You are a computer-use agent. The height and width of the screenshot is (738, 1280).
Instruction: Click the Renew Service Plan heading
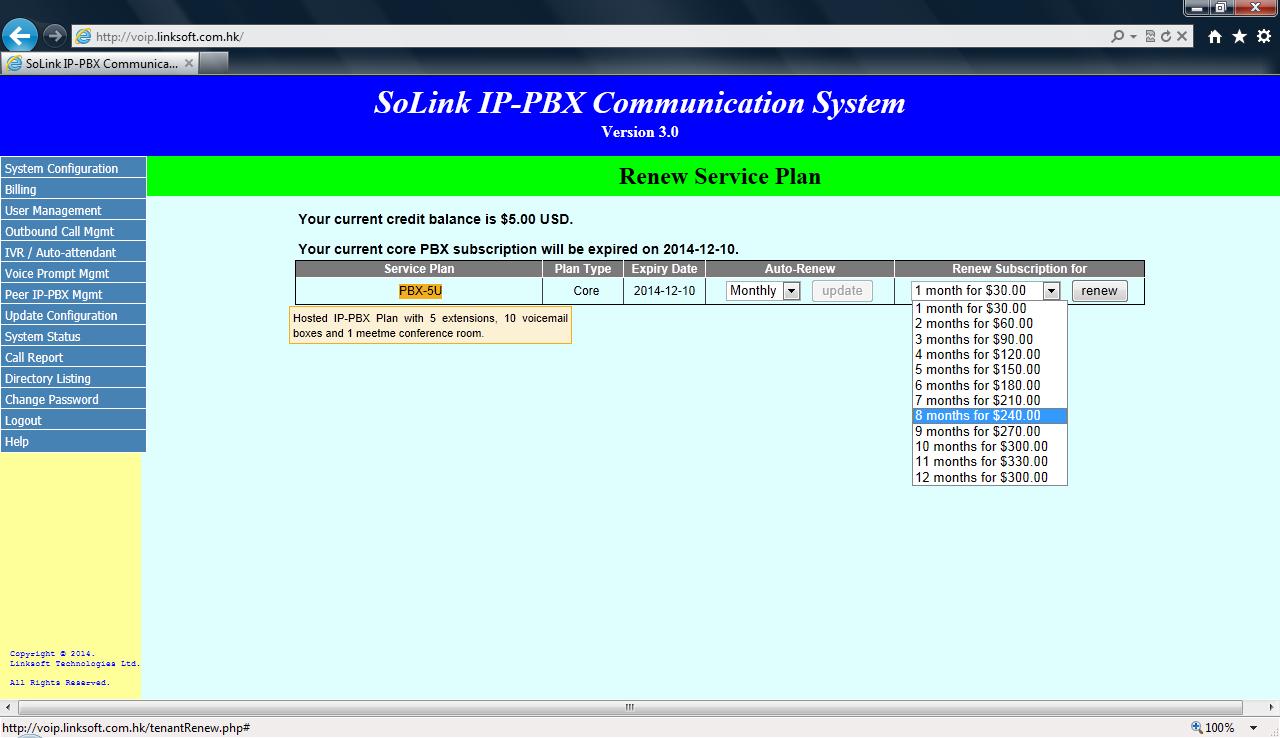click(x=720, y=177)
